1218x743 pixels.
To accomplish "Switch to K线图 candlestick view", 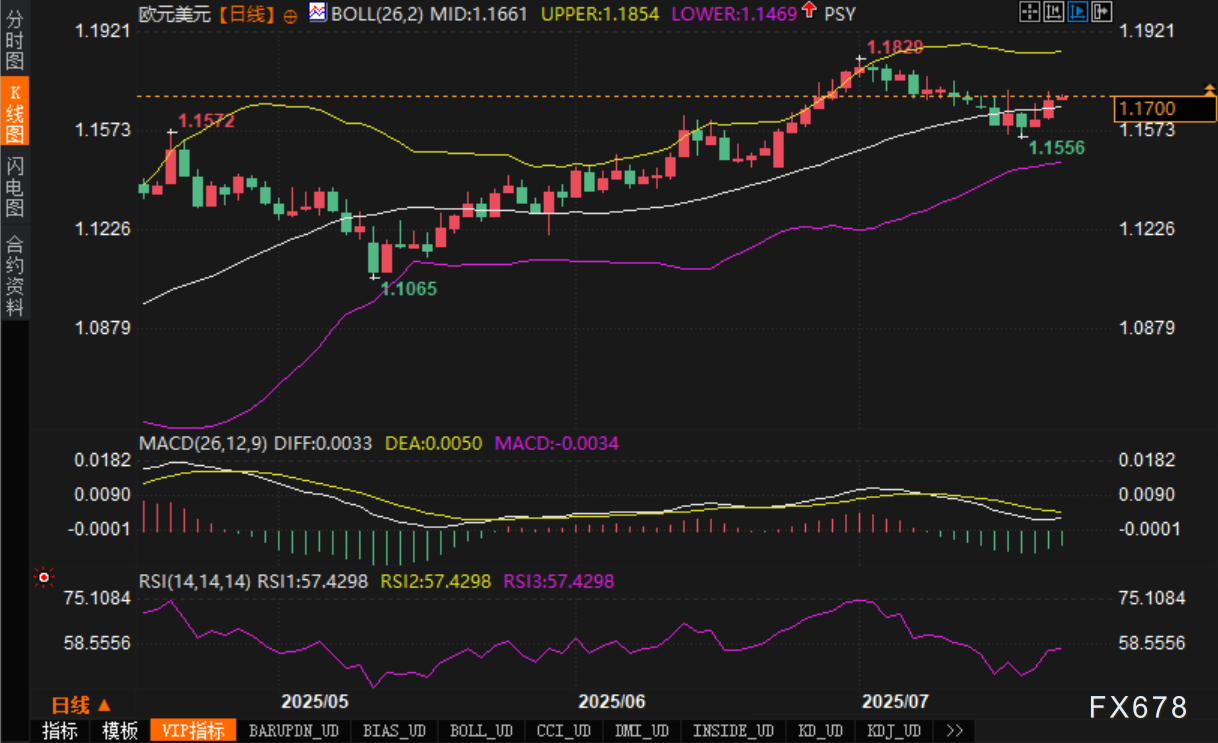I will pos(14,113).
